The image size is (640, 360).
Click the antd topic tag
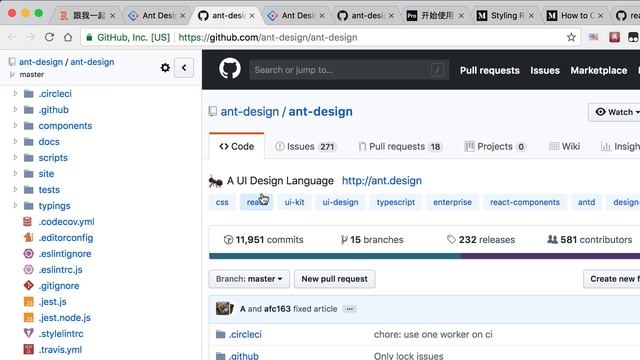tap(587, 202)
